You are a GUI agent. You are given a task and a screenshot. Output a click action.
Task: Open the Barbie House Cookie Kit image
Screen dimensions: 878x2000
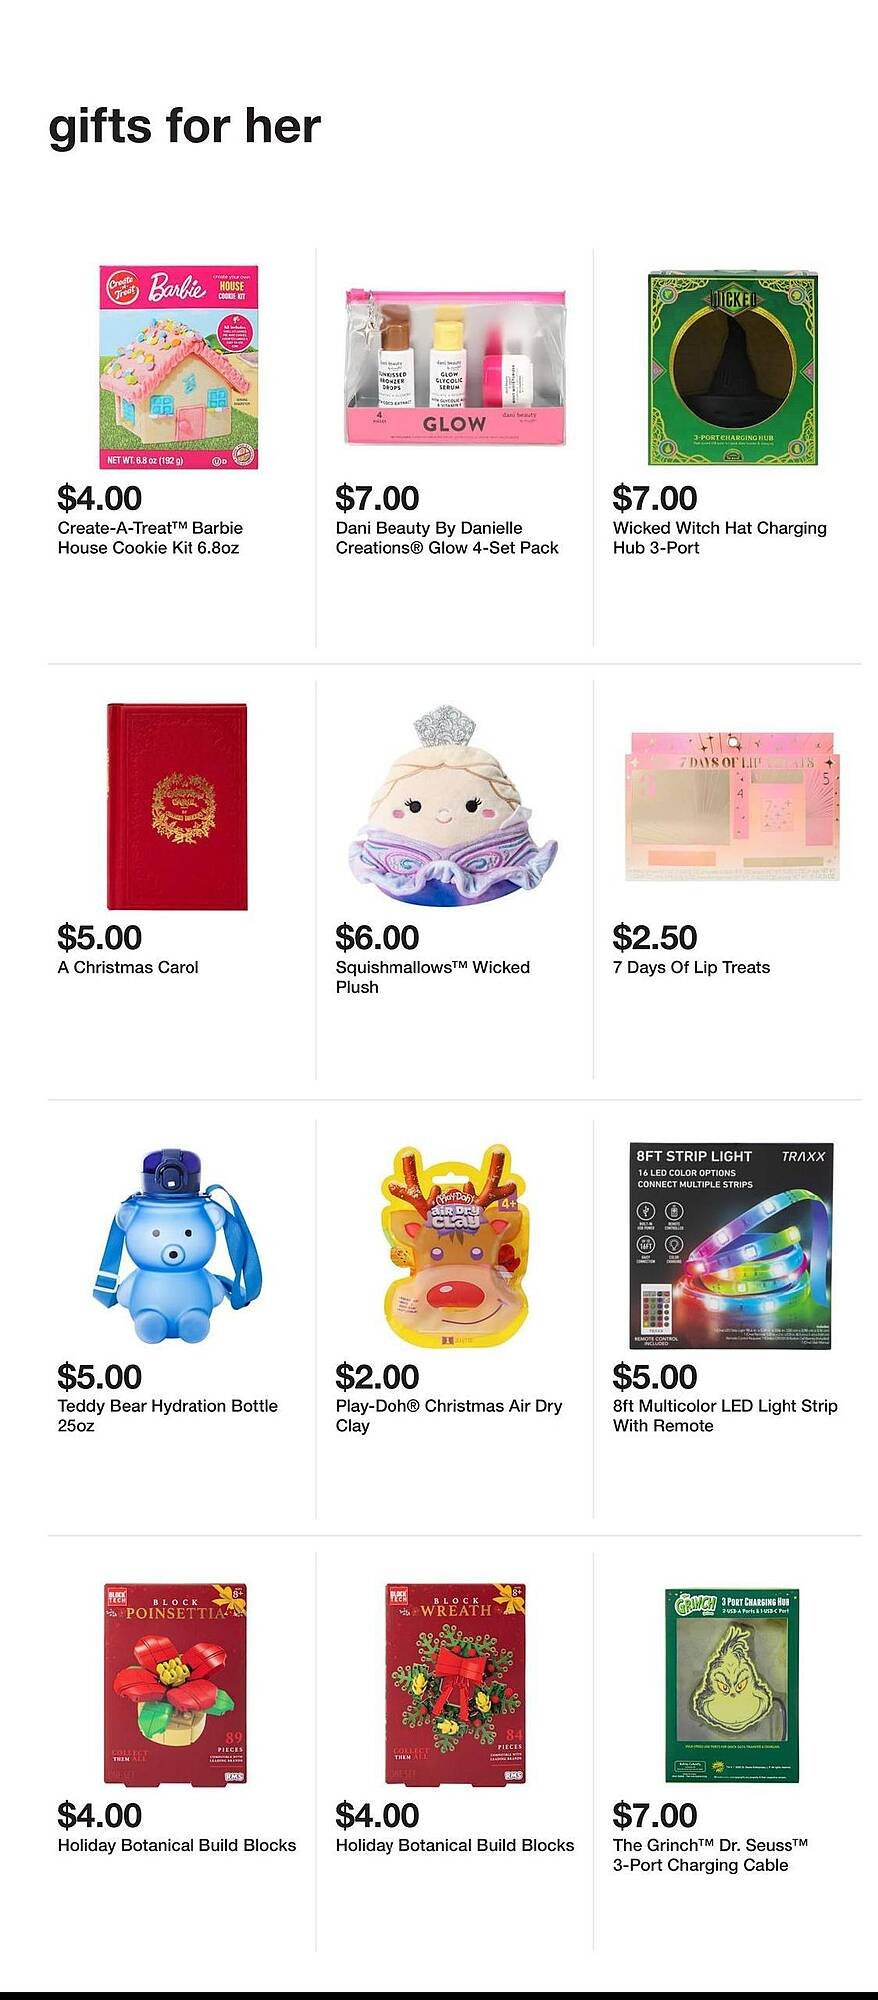[178, 367]
